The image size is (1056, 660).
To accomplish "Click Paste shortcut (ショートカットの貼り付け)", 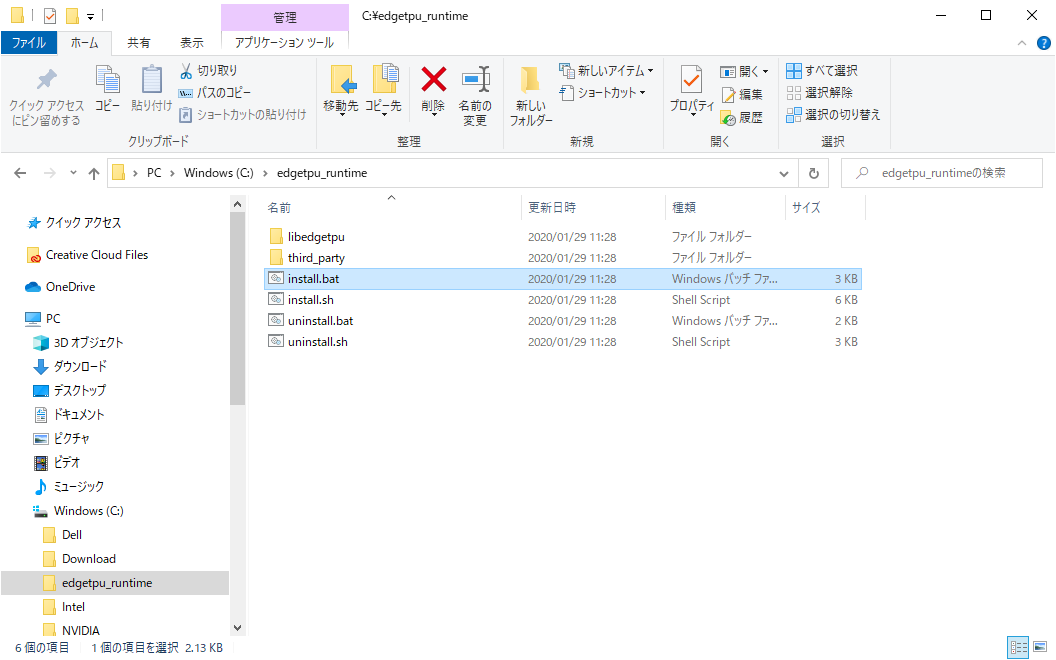I will coord(242,115).
